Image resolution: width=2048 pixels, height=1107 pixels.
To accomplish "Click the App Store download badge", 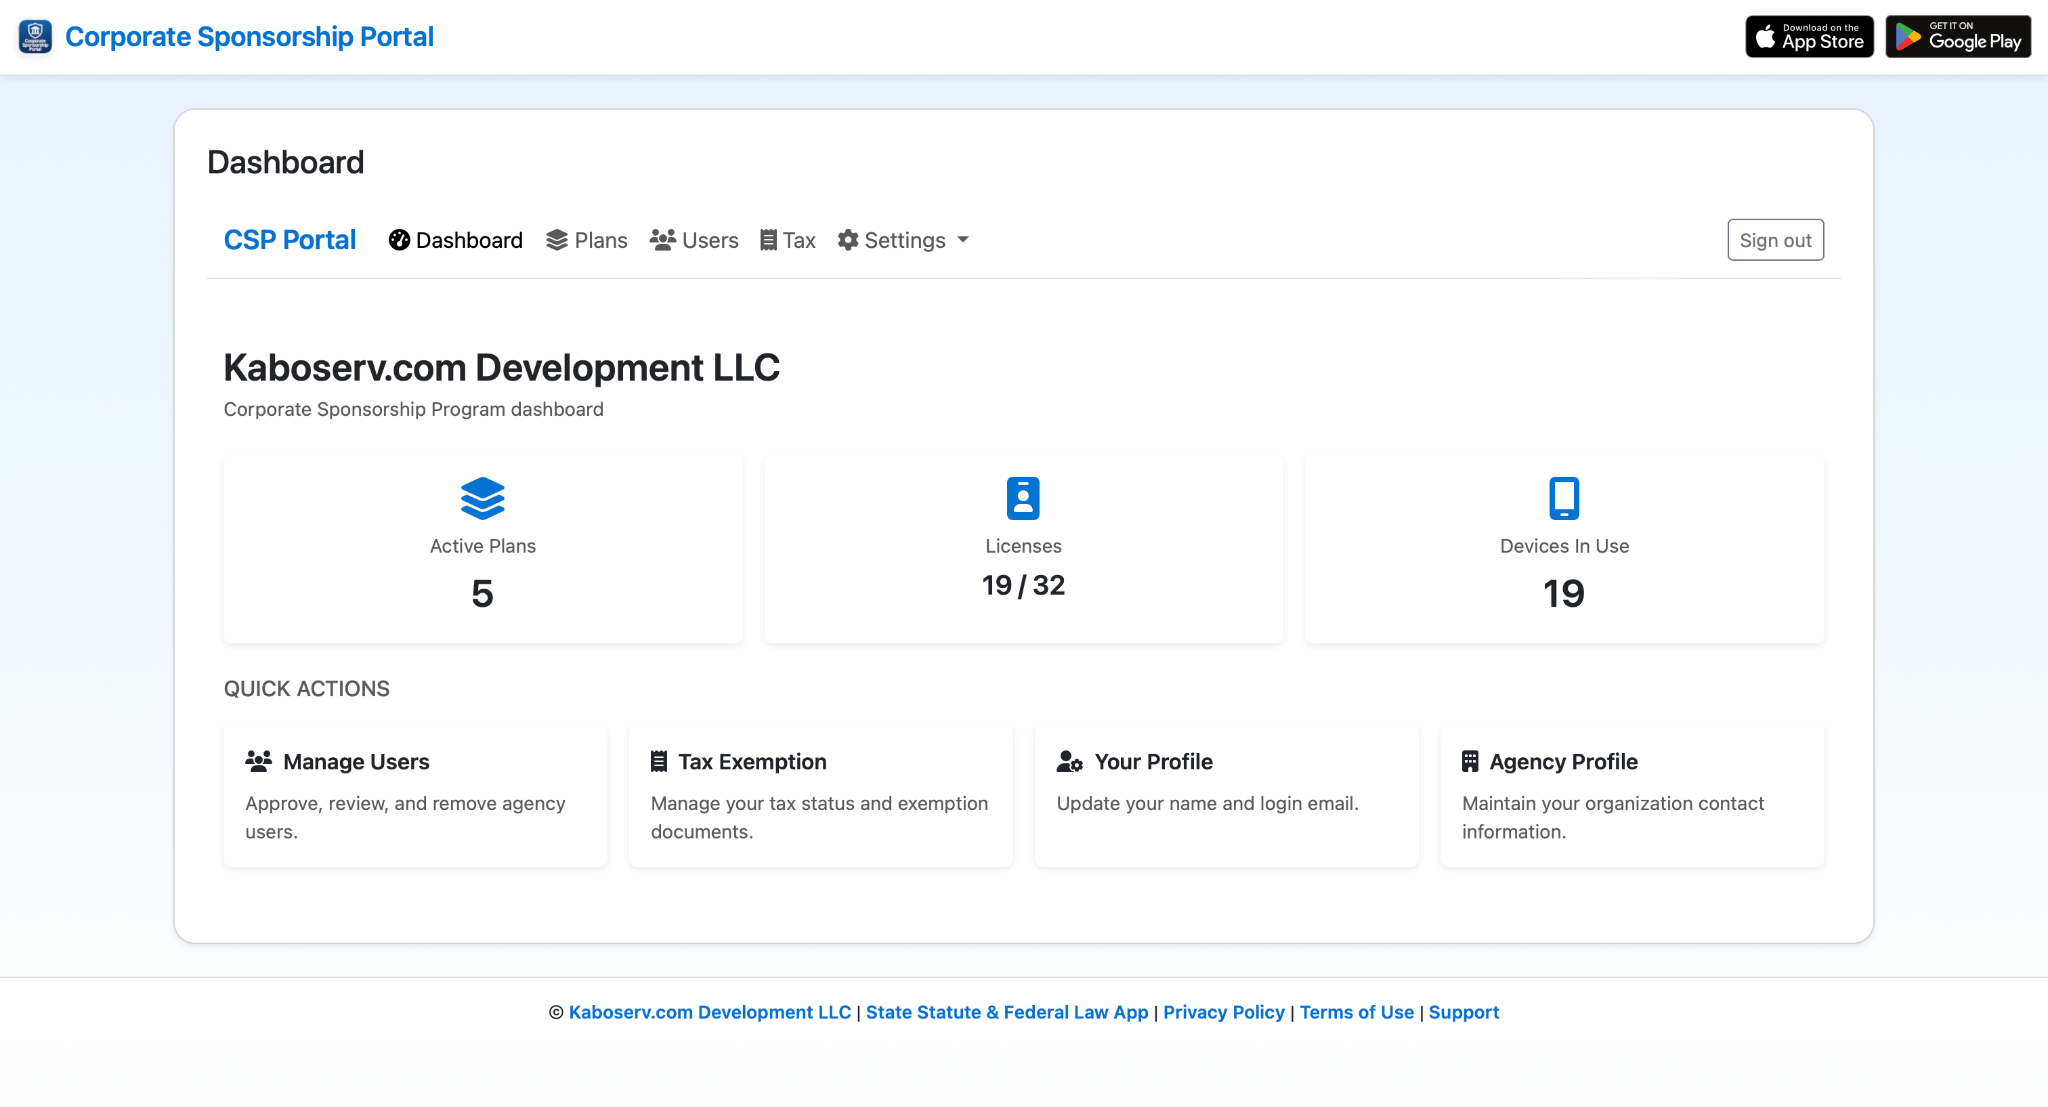I will (x=1809, y=36).
